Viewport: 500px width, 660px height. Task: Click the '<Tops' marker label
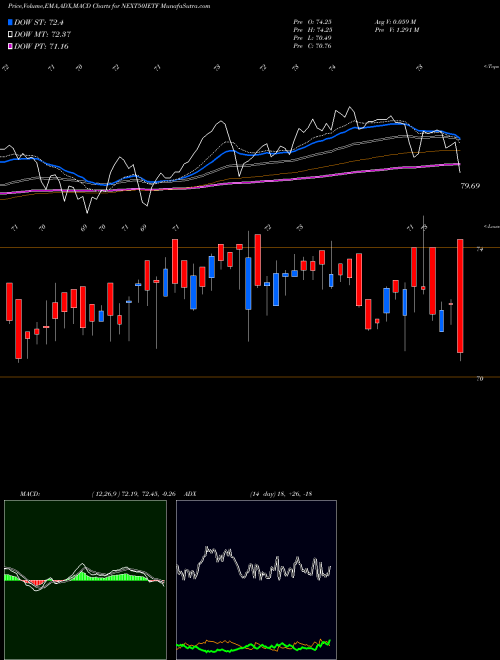tap(491, 67)
